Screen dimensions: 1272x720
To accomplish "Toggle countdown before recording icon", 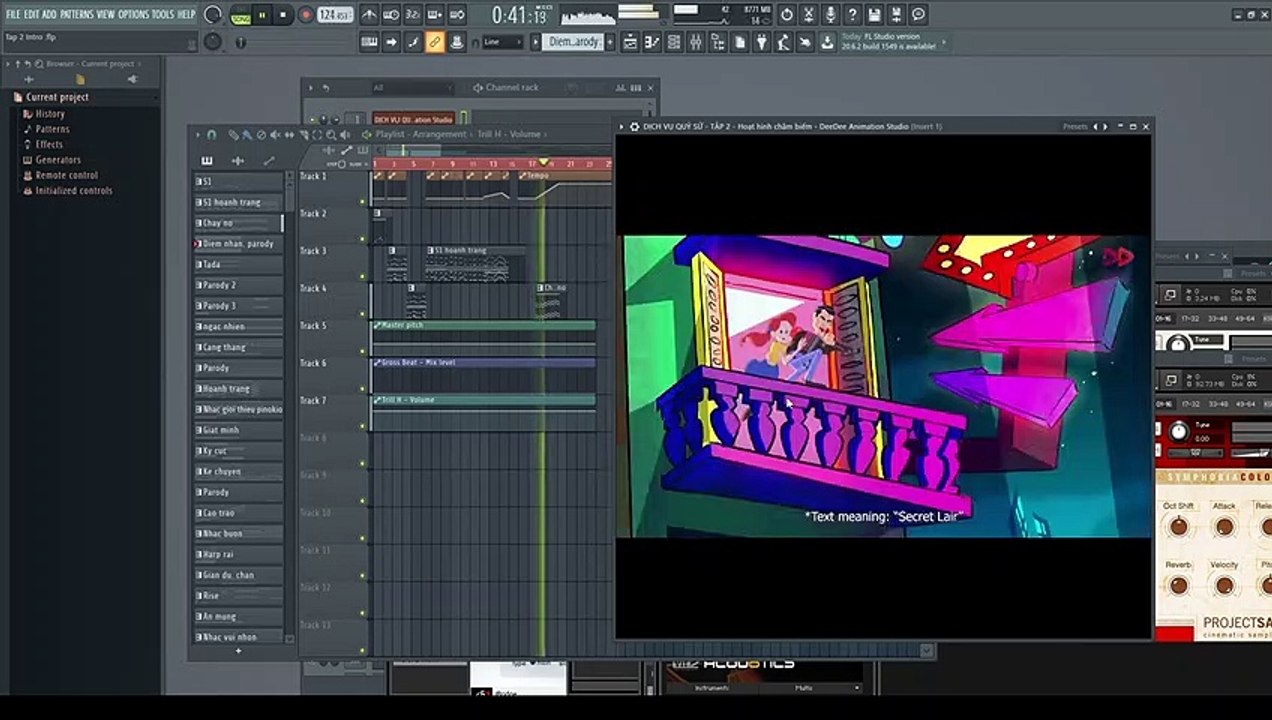I will coord(413,15).
